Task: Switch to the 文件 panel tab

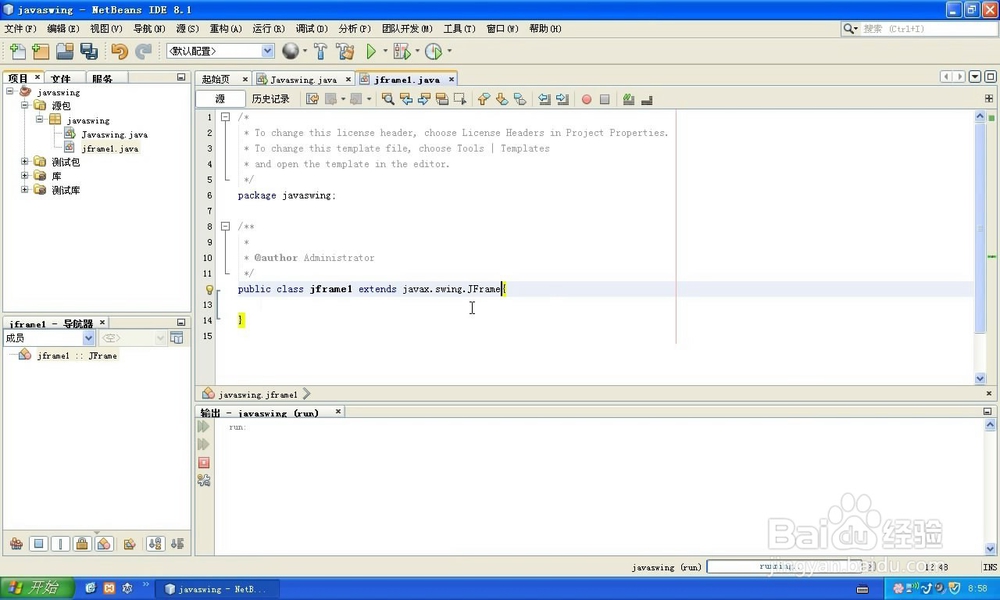Action: [61, 78]
